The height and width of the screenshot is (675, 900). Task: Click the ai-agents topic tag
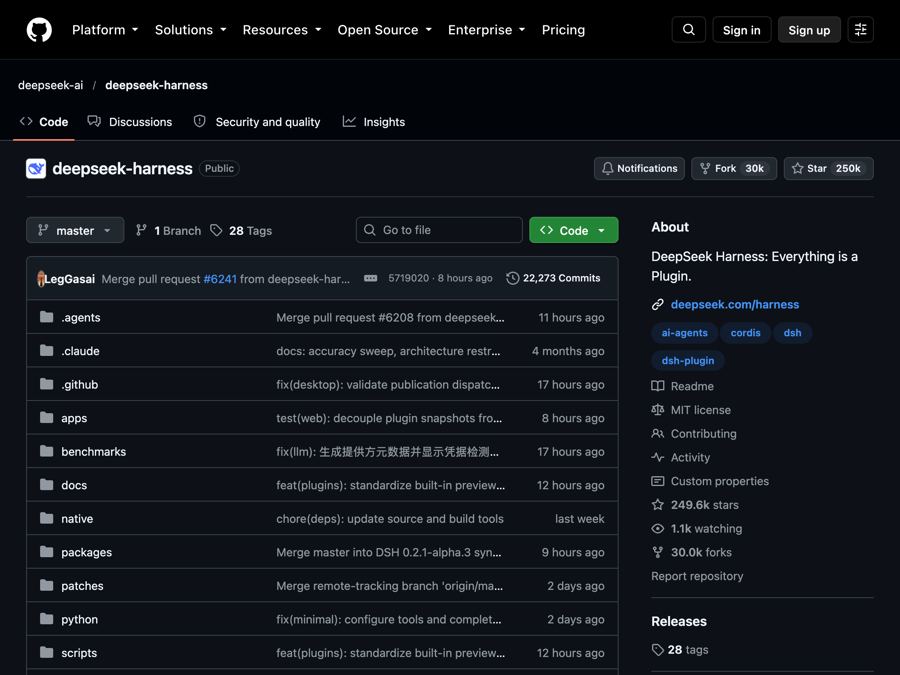tap(684, 333)
